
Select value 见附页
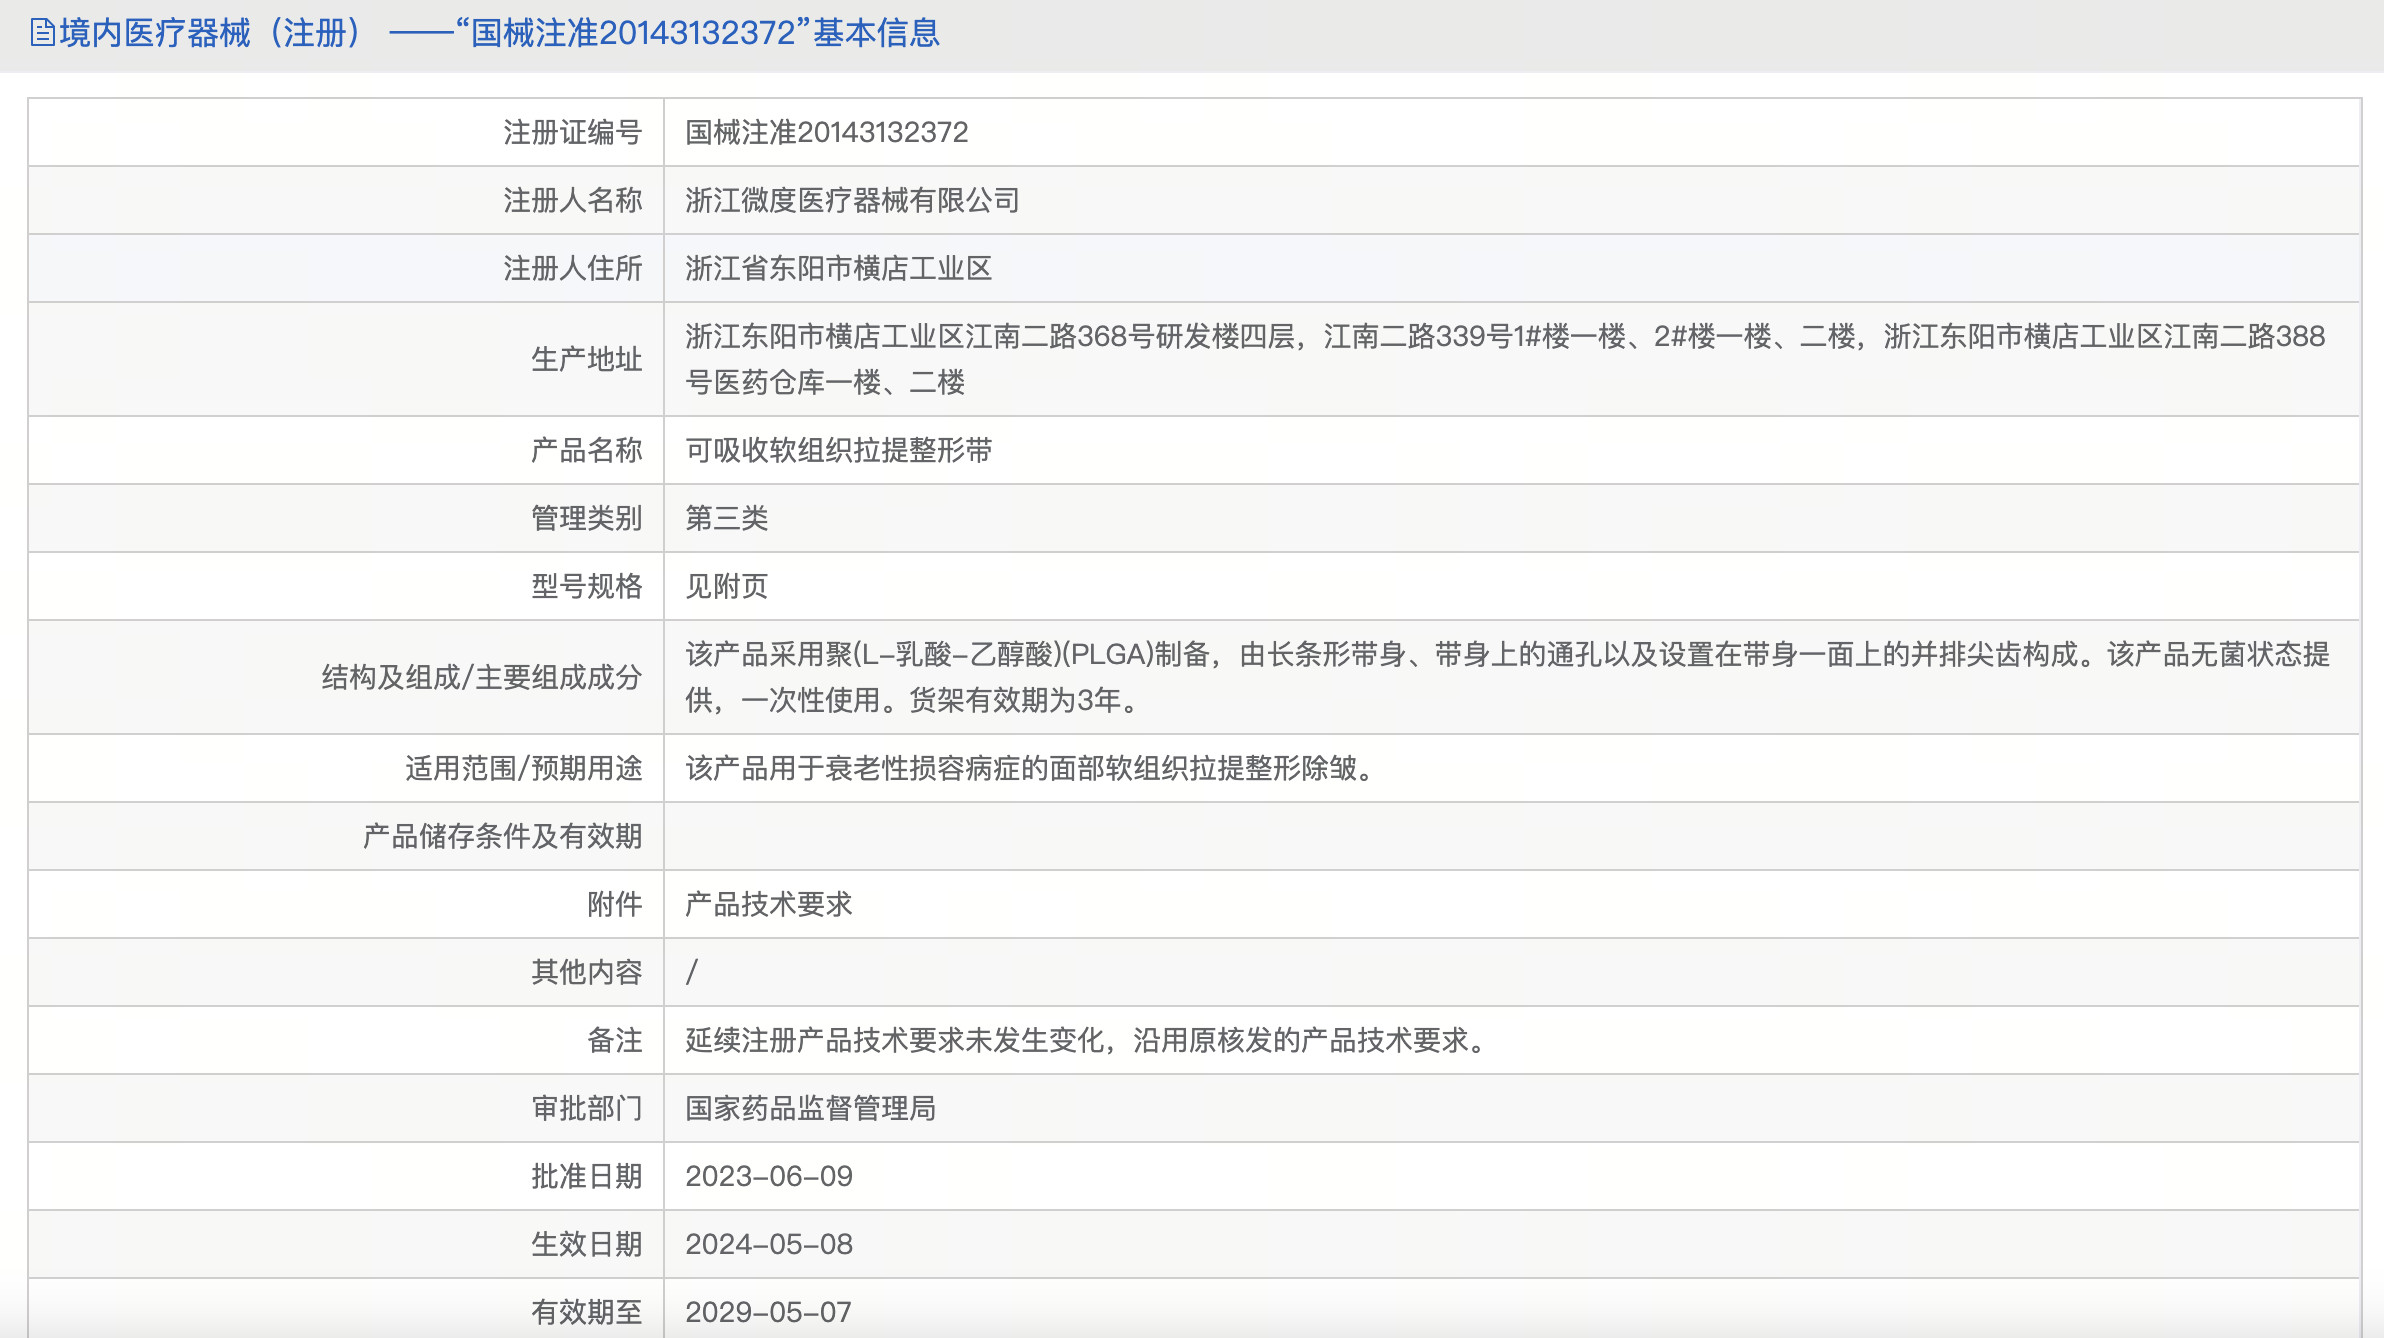(727, 586)
